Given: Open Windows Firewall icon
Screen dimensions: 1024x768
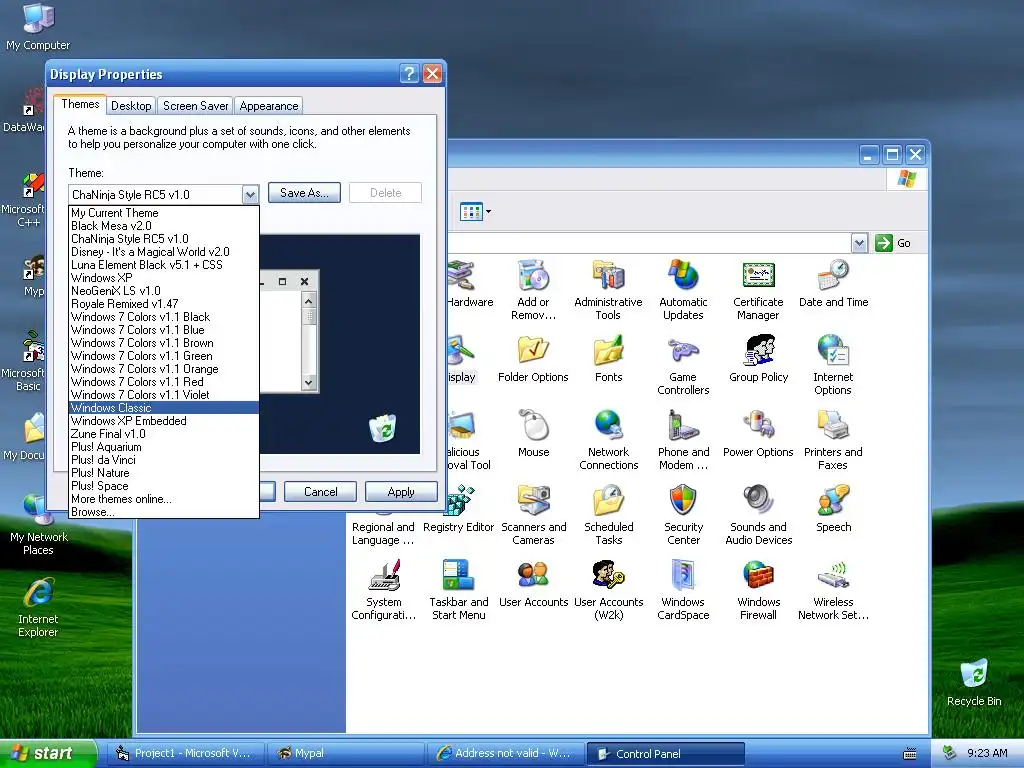Looking at the screenshot, I should (x=758, y=590).
